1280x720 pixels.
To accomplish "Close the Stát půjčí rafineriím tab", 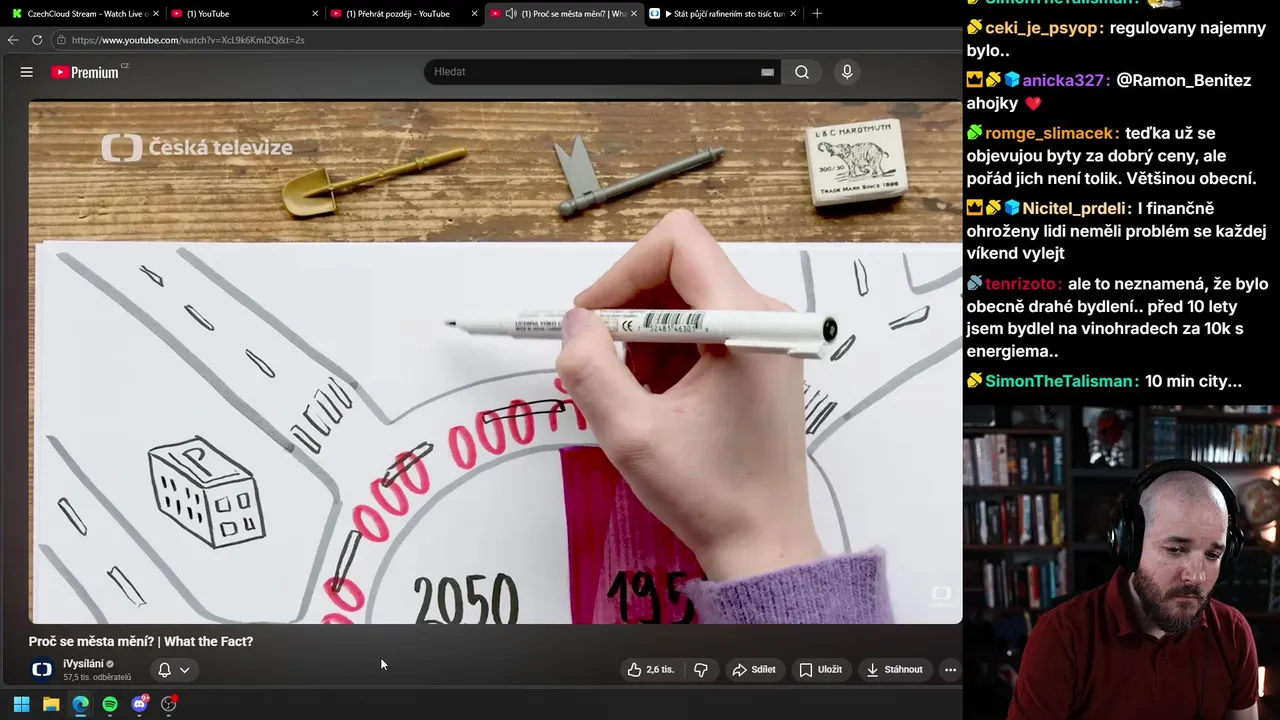I will click(793, 14).
